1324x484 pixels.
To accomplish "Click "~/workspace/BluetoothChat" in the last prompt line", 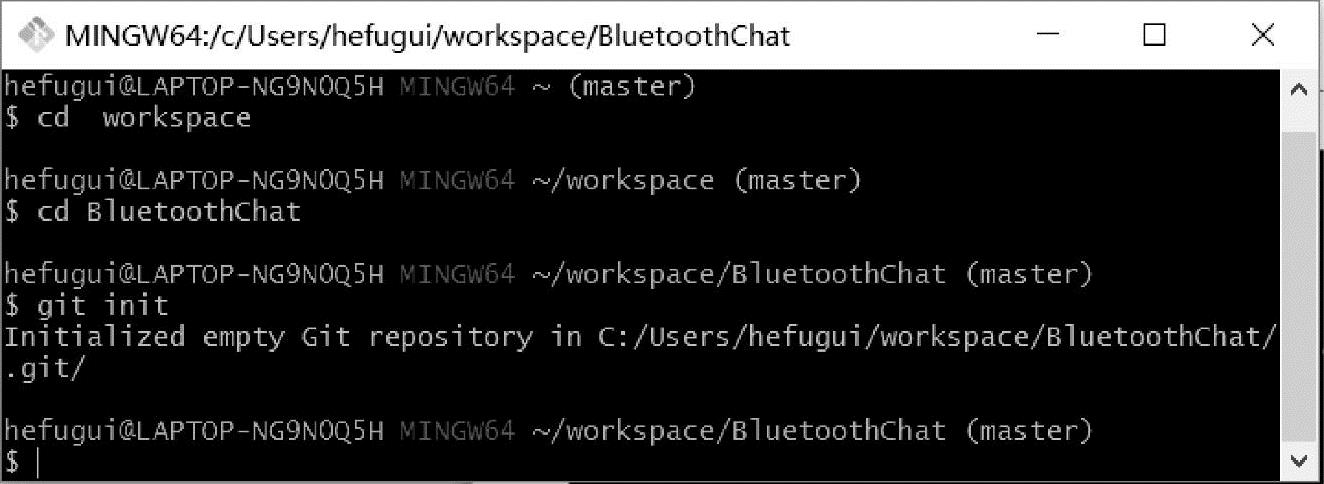I will tap(738, 431).
